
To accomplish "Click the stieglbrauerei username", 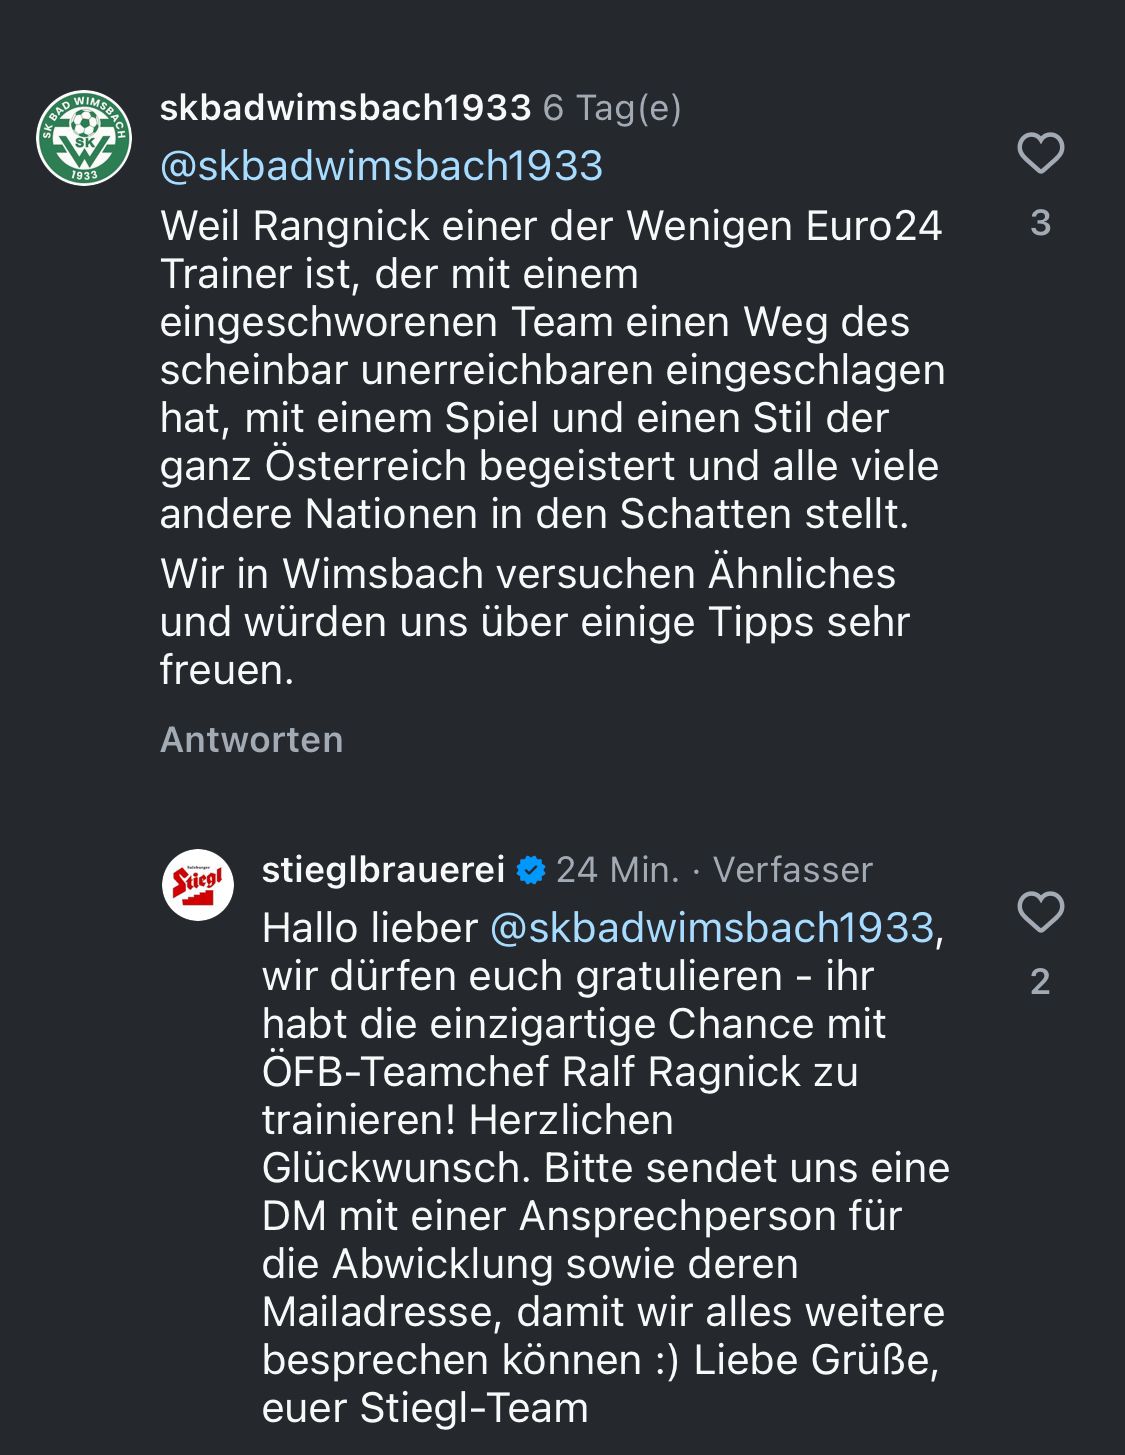I will (383, 870).
